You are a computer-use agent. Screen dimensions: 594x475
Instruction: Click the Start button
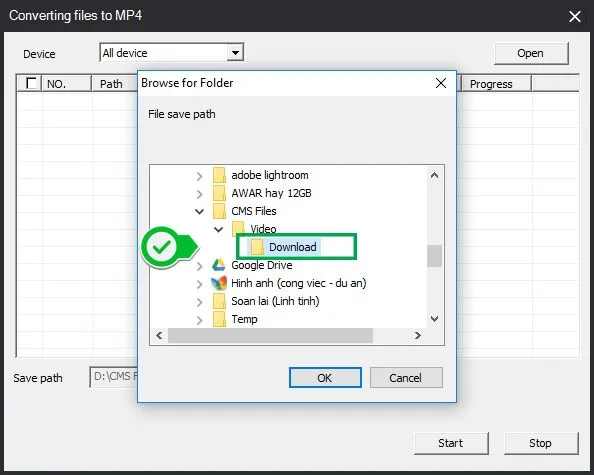click(x=451, y=443)
